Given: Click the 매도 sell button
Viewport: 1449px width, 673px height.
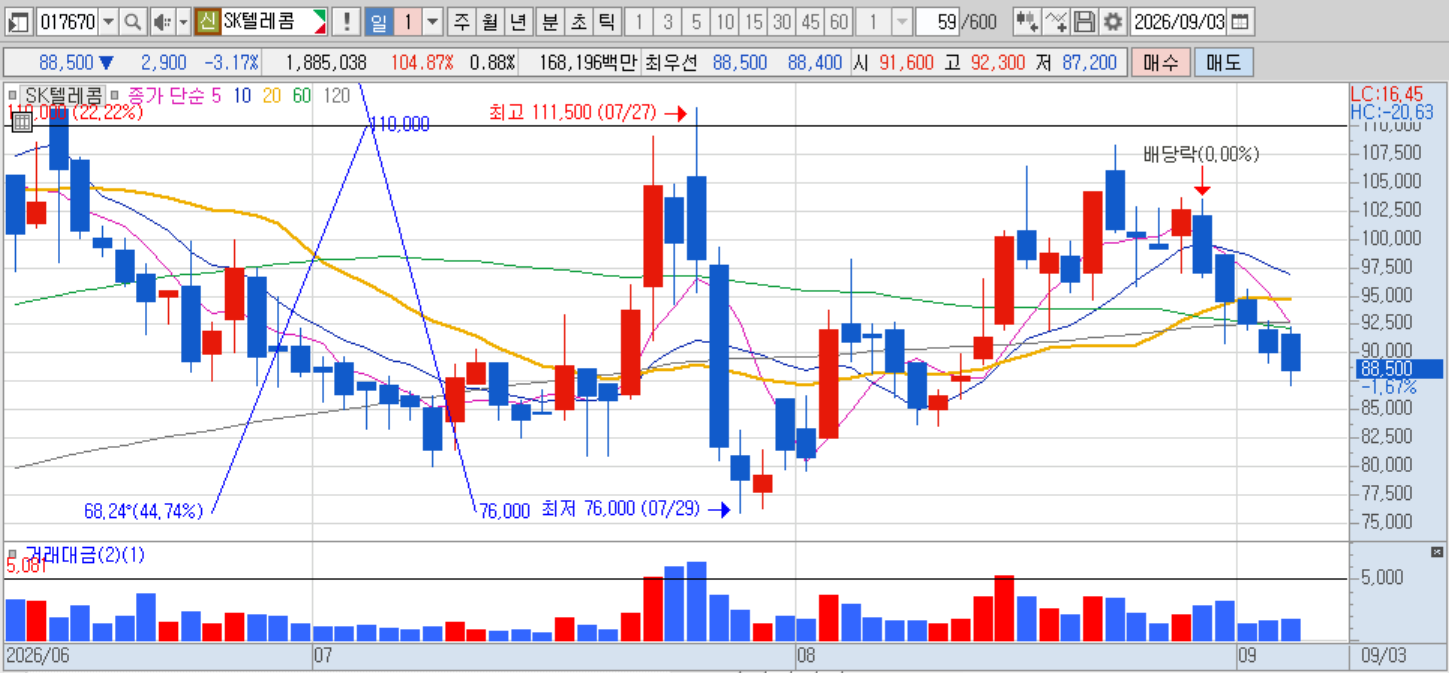Looking at the screenshot, I should pyautogui.click(x=1223, y=63).
